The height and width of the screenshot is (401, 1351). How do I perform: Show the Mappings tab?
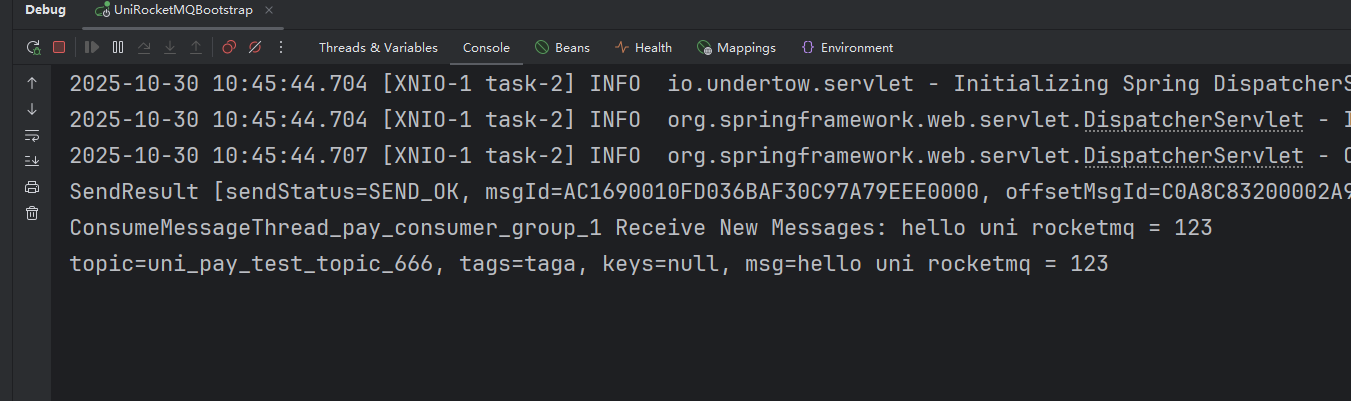[735, 47]
